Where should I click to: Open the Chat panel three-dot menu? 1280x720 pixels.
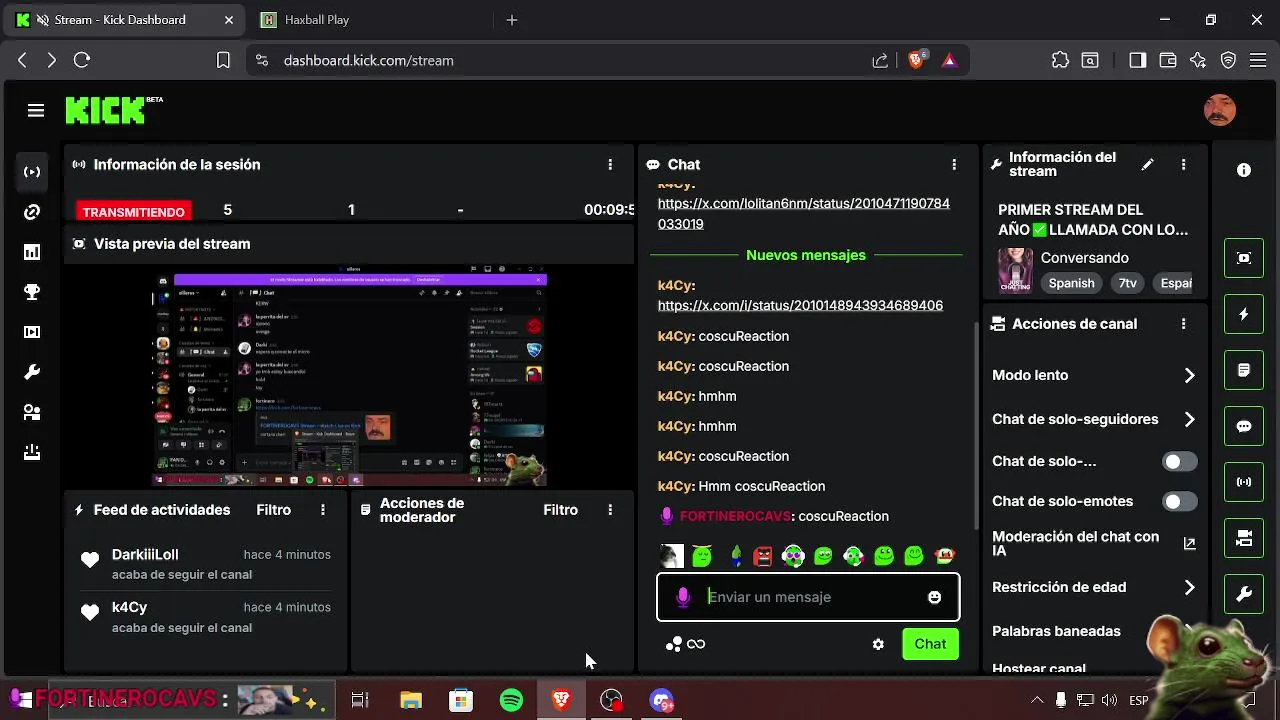click(x=954, y=165)
